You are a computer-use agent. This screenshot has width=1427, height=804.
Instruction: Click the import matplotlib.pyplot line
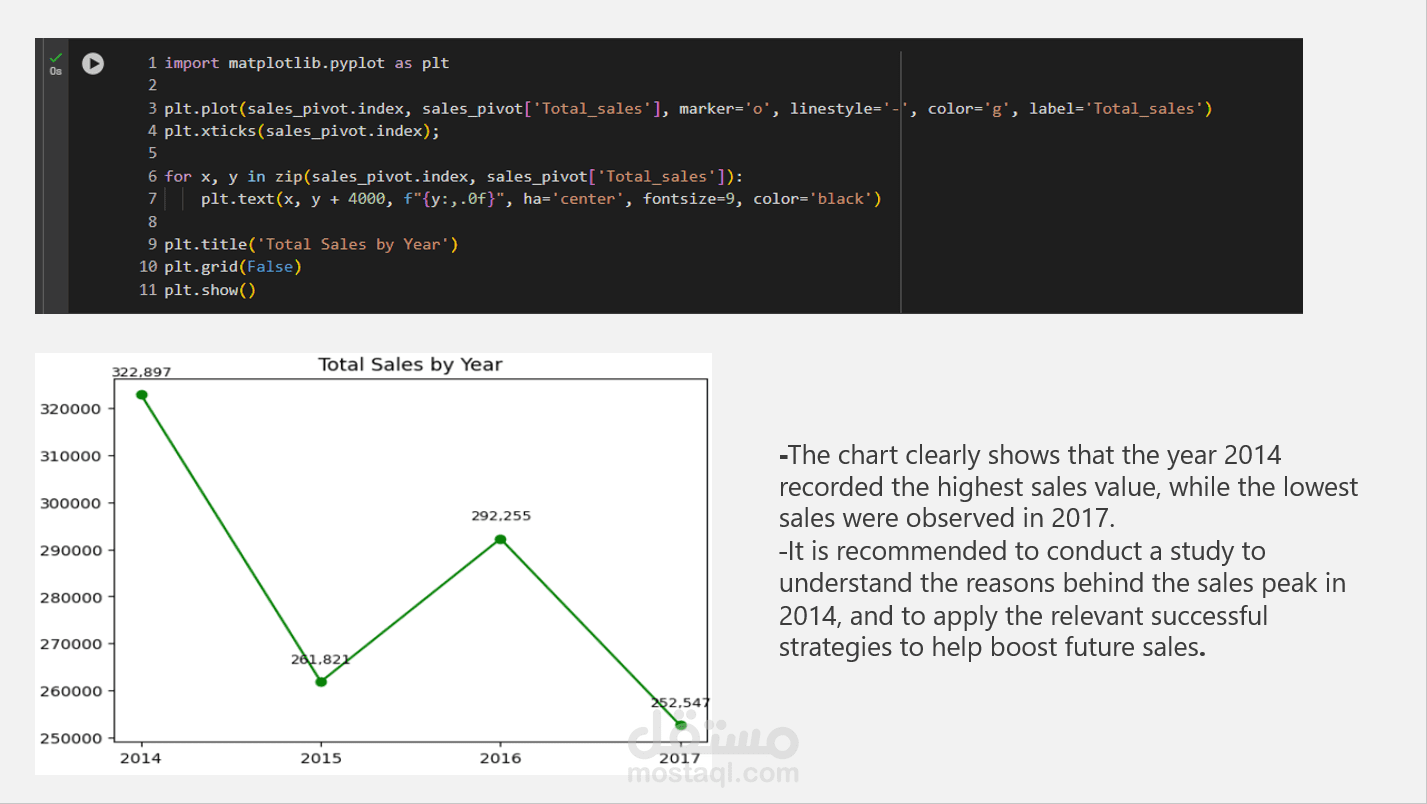[x=307, y=63]
